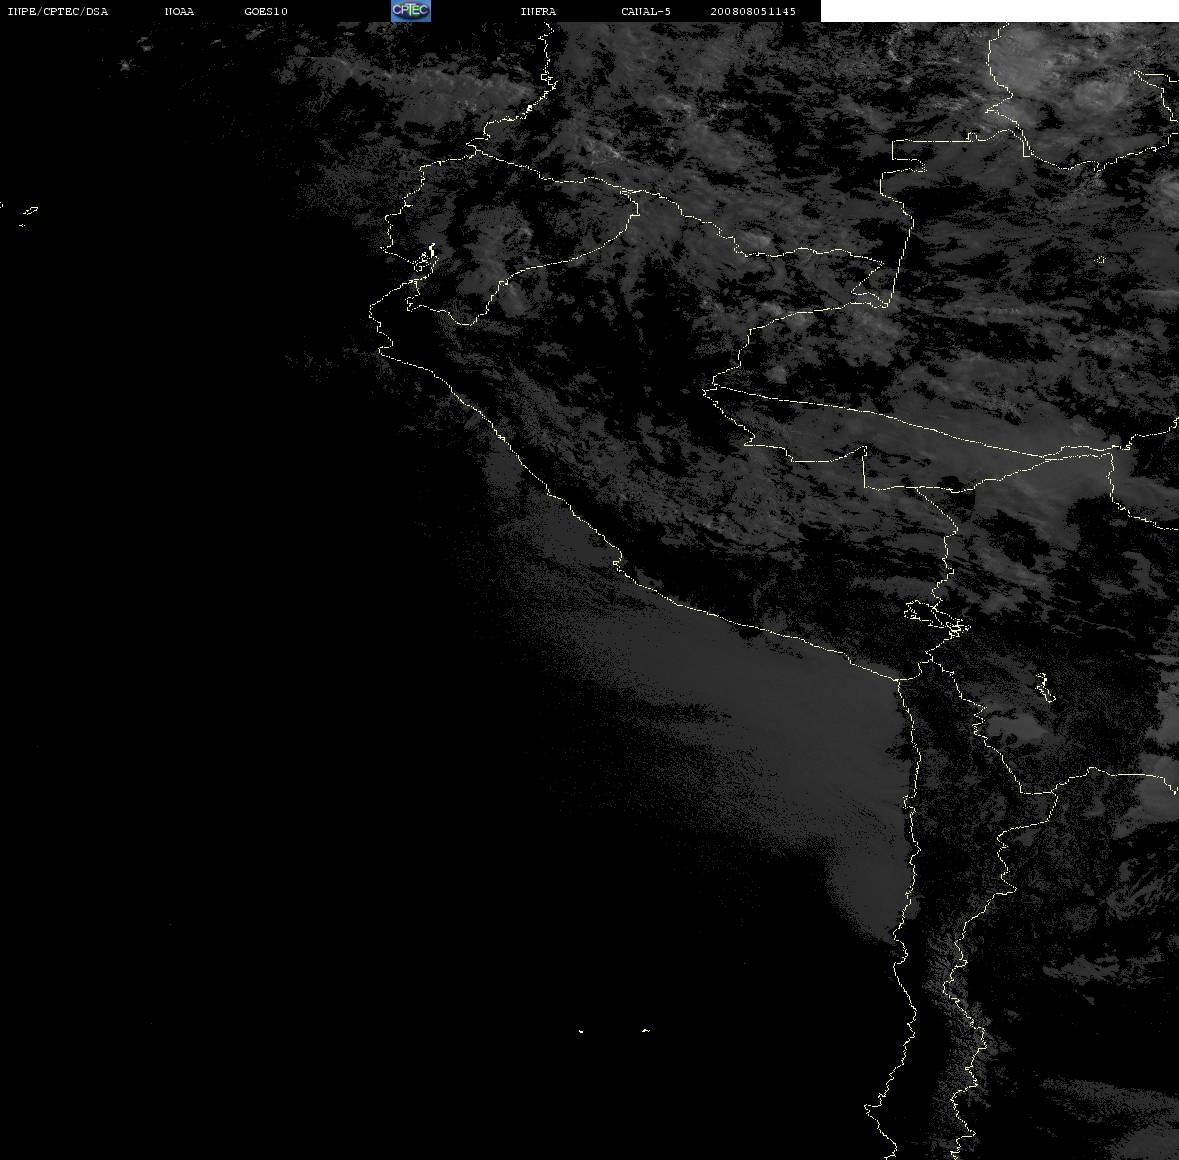This screenshot has height=1160, width=1179.
Task: Click the CANAL-5 channel label
Action: (x=646, y=11)
